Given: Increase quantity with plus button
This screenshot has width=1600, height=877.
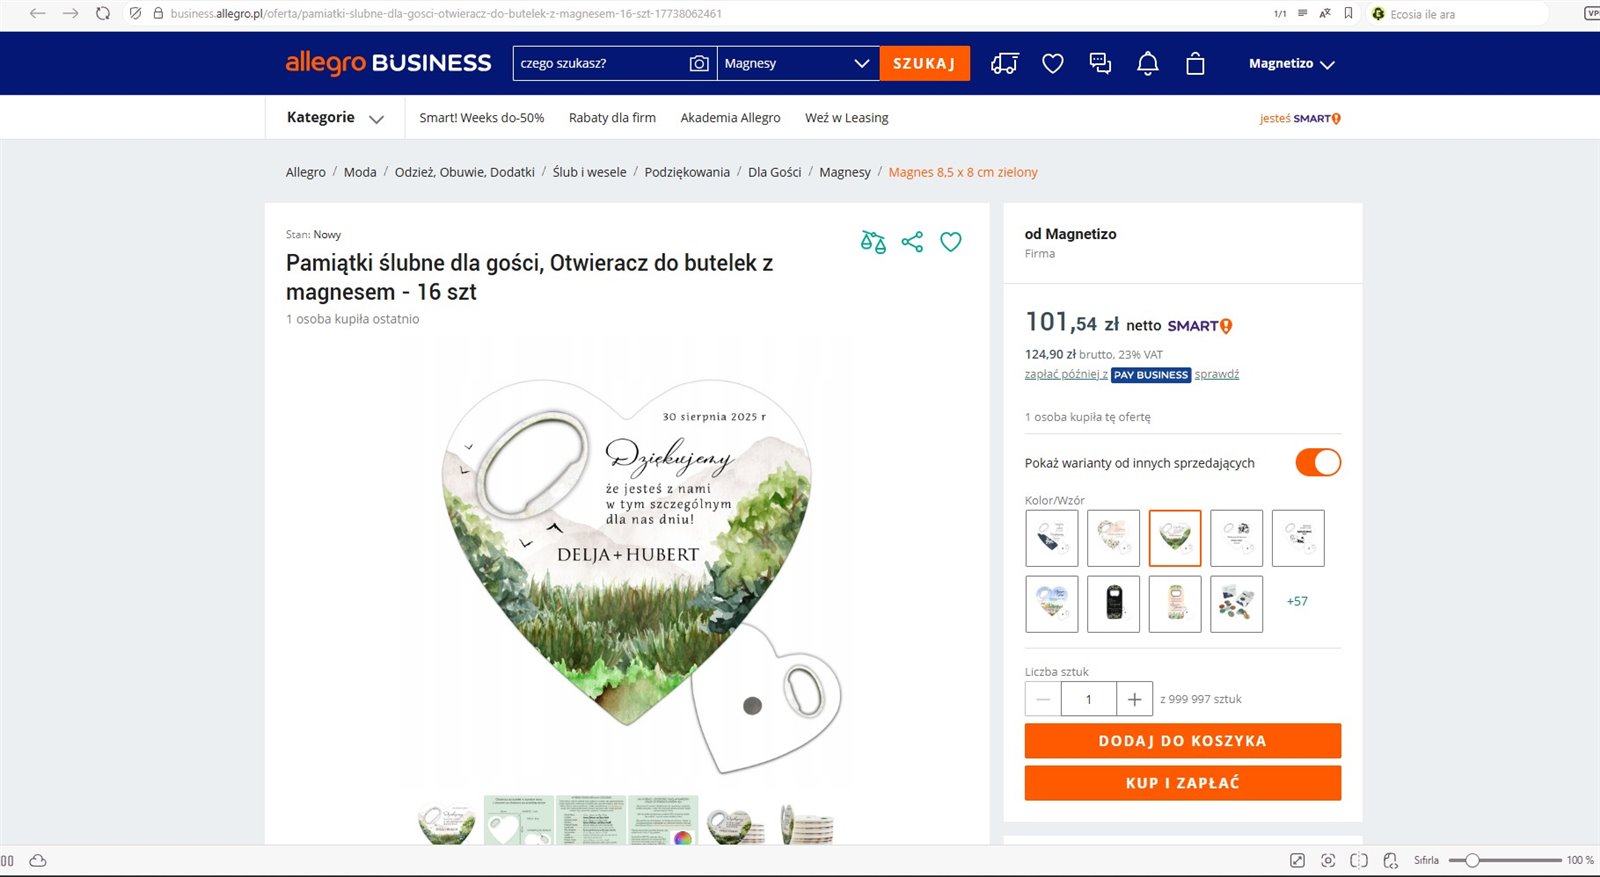Looking at the screenshot, I should coord(1134,699).
